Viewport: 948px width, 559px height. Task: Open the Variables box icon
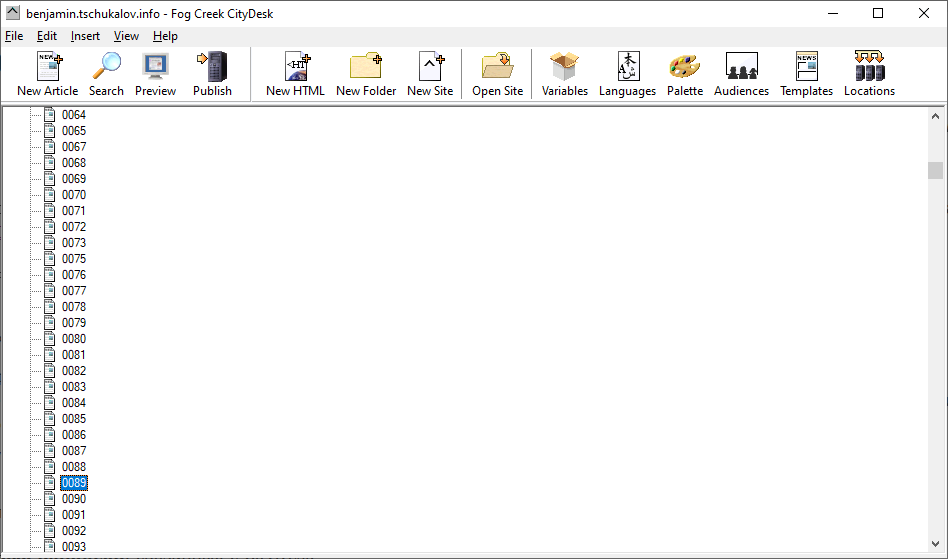(564, 74)
